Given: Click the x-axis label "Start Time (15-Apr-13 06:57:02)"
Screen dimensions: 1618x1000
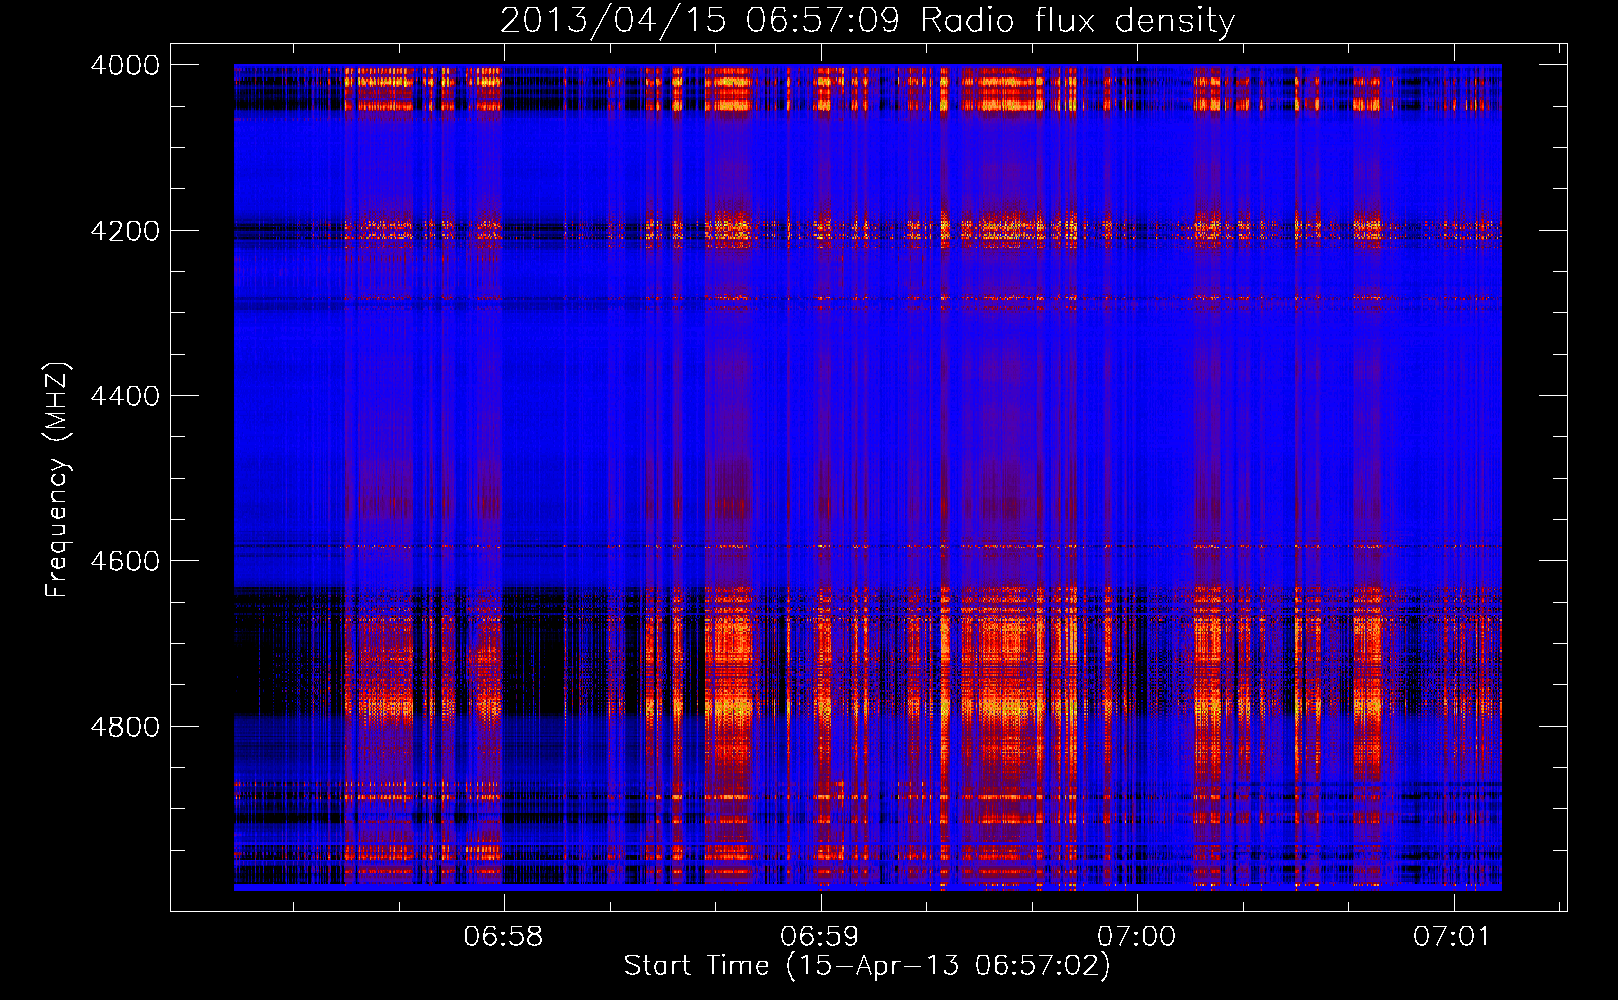Looking at the screenshot, I should point(867,966).
